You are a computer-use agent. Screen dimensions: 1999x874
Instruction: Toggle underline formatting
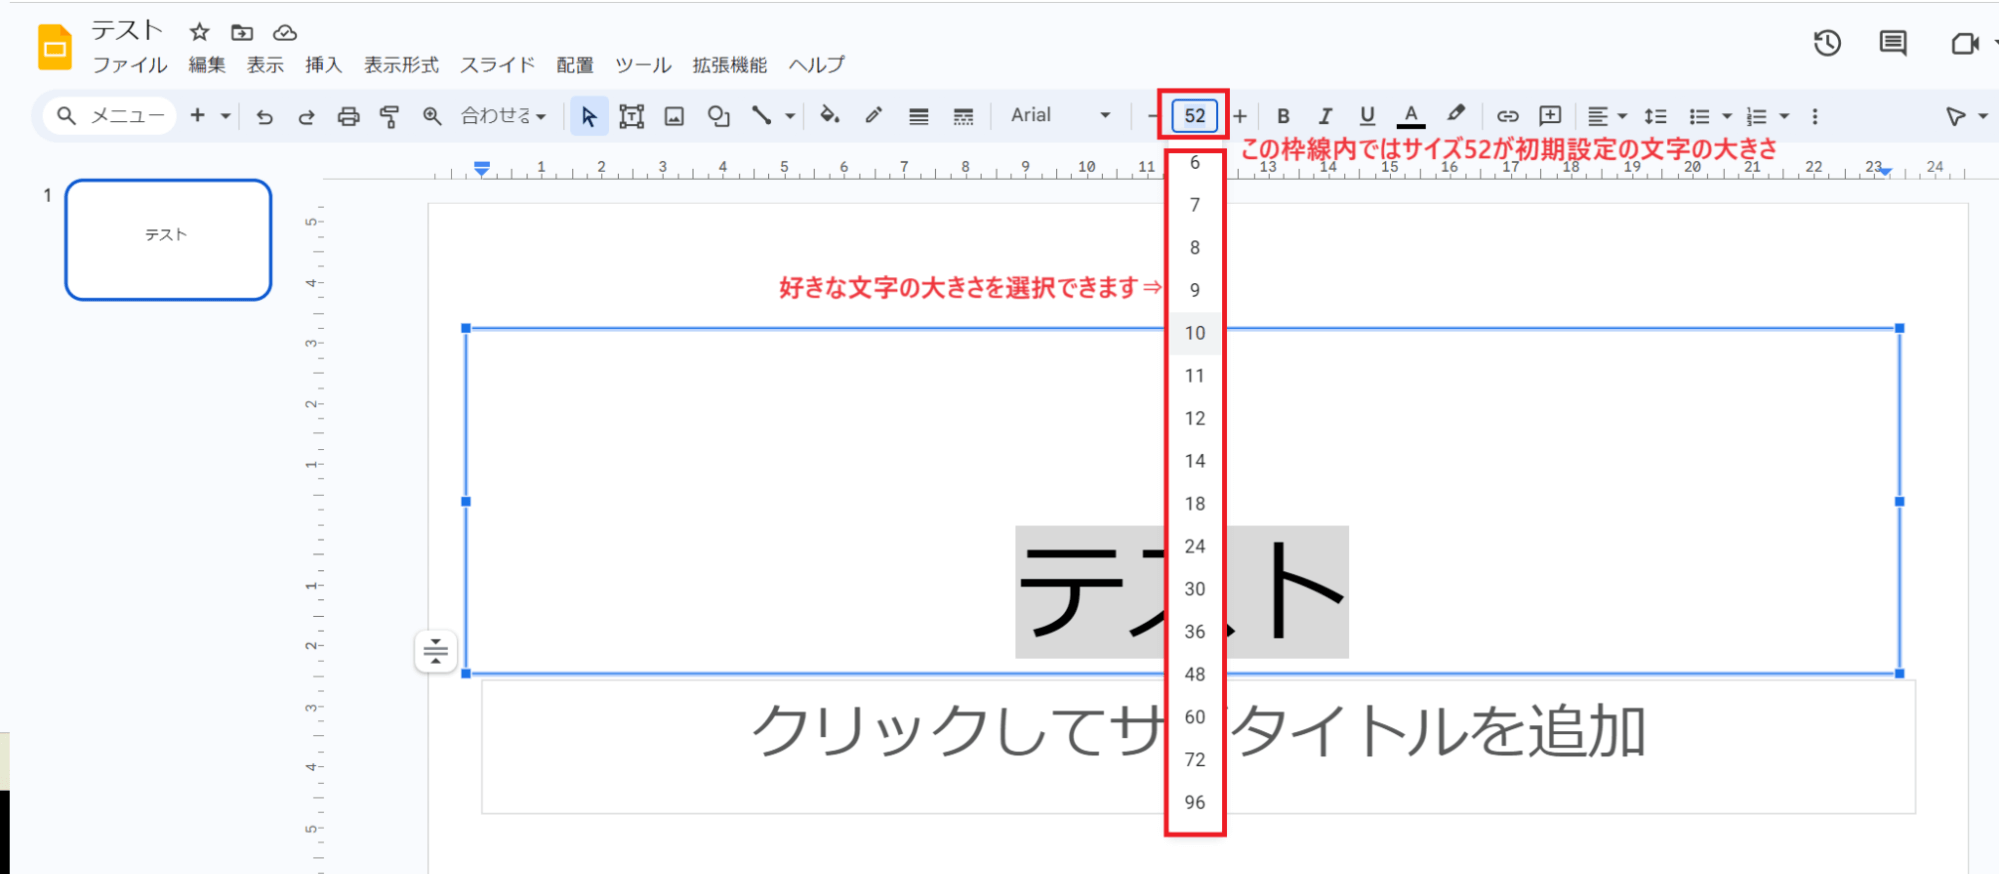(1367, 117)
